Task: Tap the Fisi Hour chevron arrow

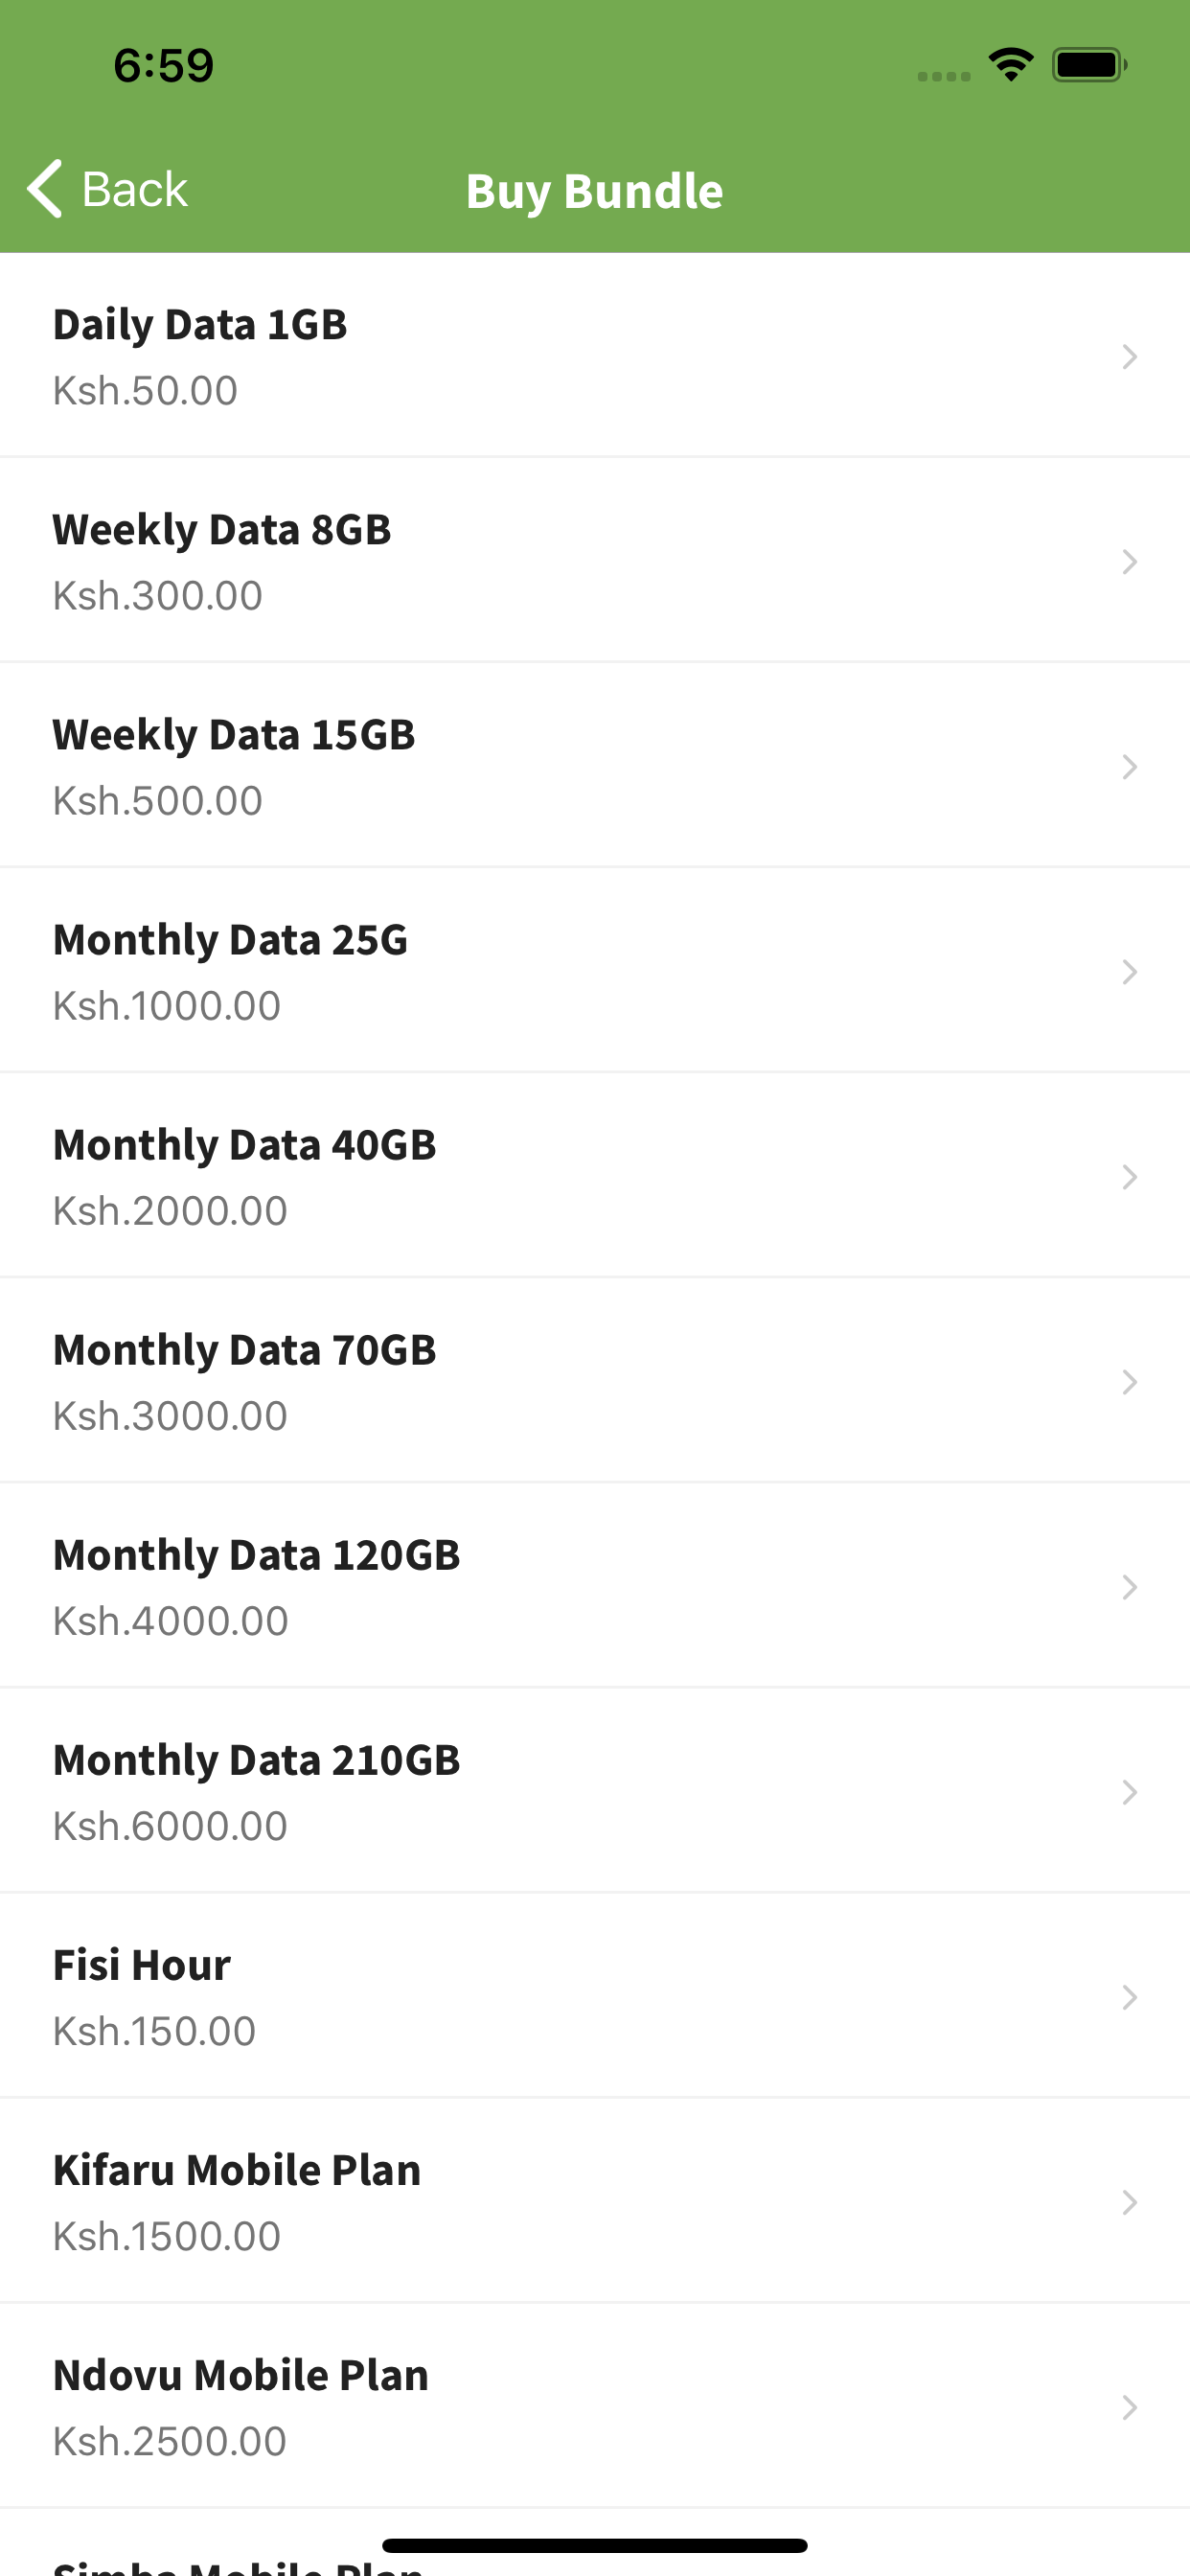Action: [x=1129, y=1997]
